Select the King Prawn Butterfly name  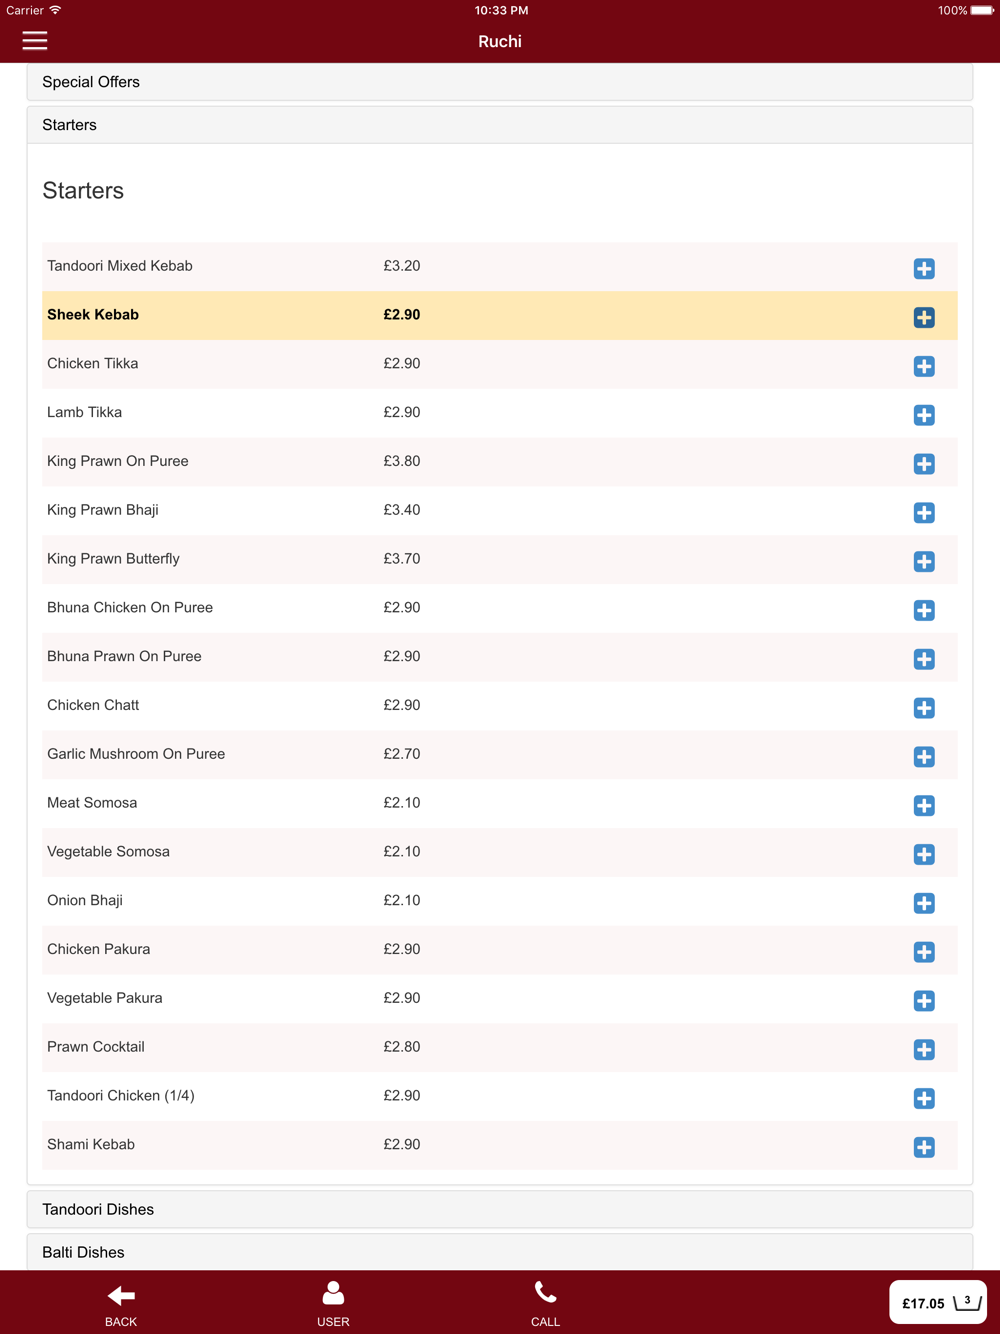(x=113, y=559)
